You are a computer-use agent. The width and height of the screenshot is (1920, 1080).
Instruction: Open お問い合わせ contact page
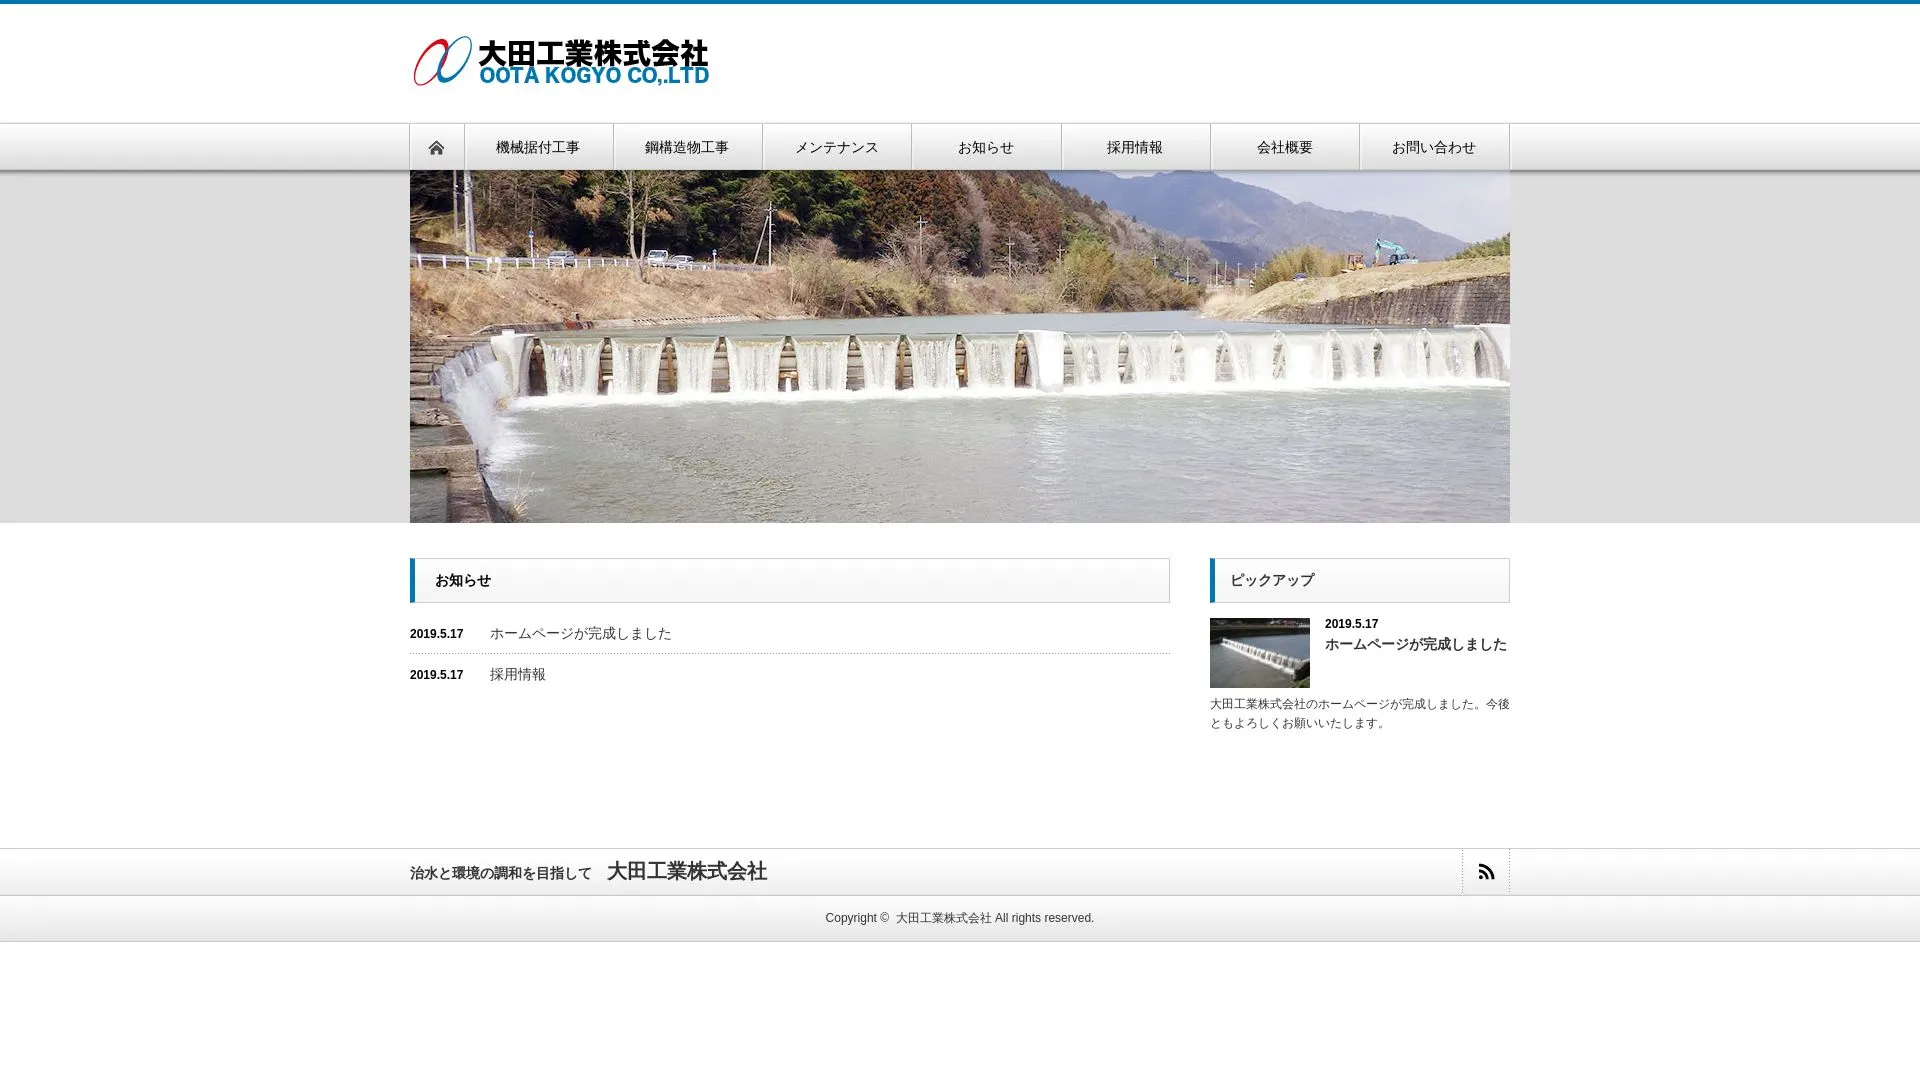coord(1434,147)
